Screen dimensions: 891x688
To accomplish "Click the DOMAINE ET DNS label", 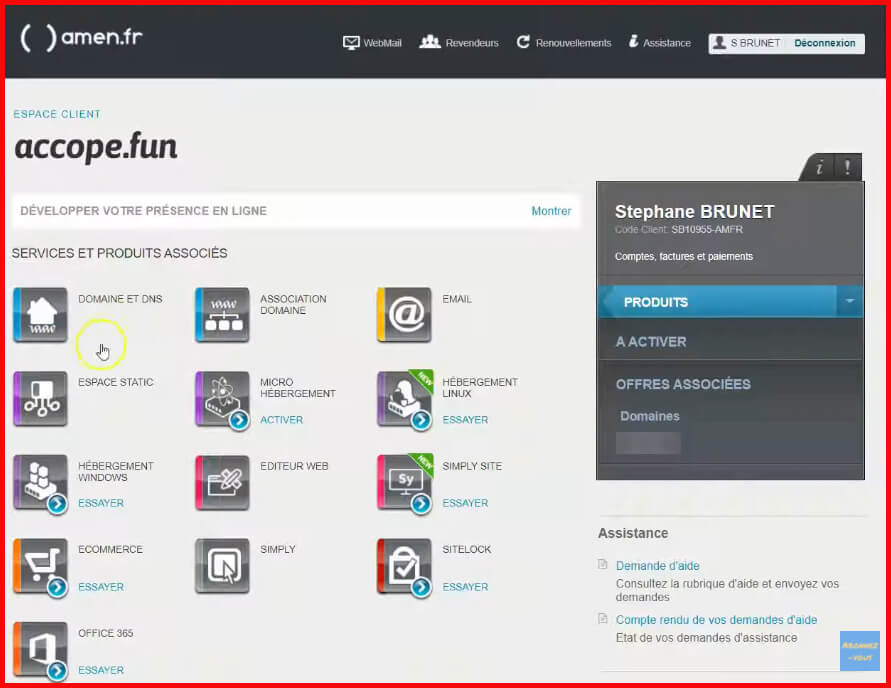I will [120, 299].
